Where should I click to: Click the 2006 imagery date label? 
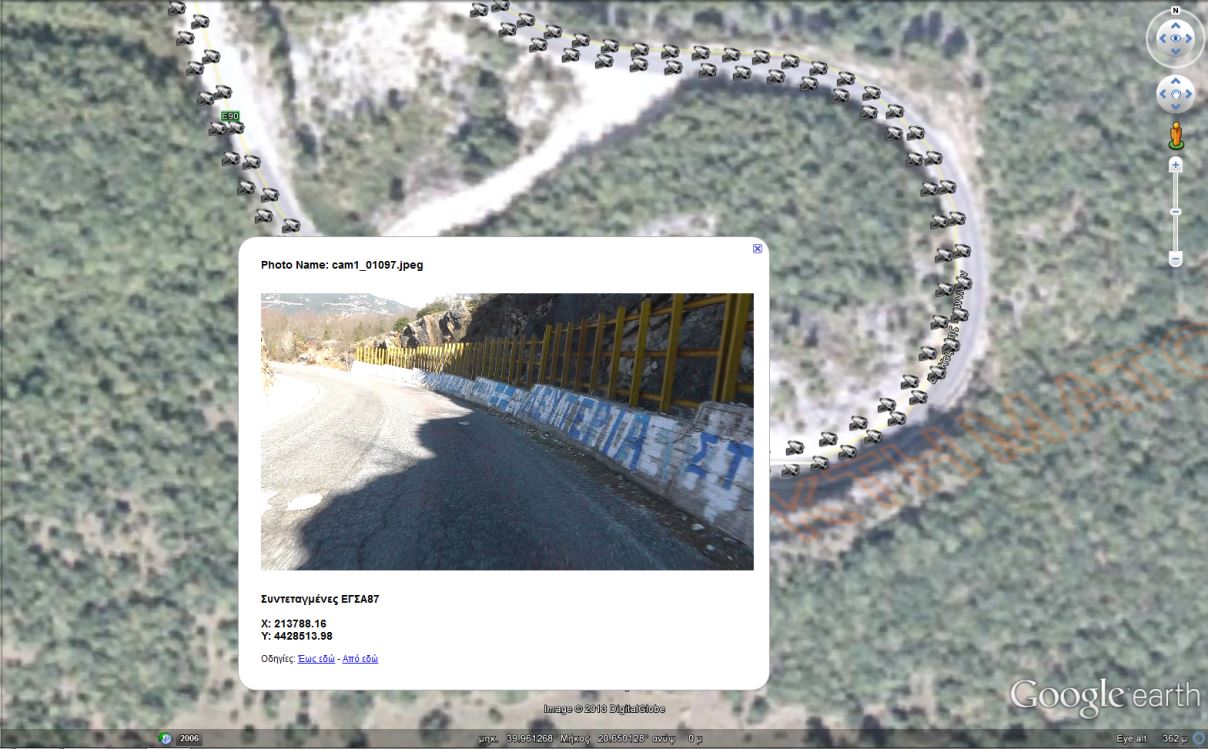[x=189, y=738]
